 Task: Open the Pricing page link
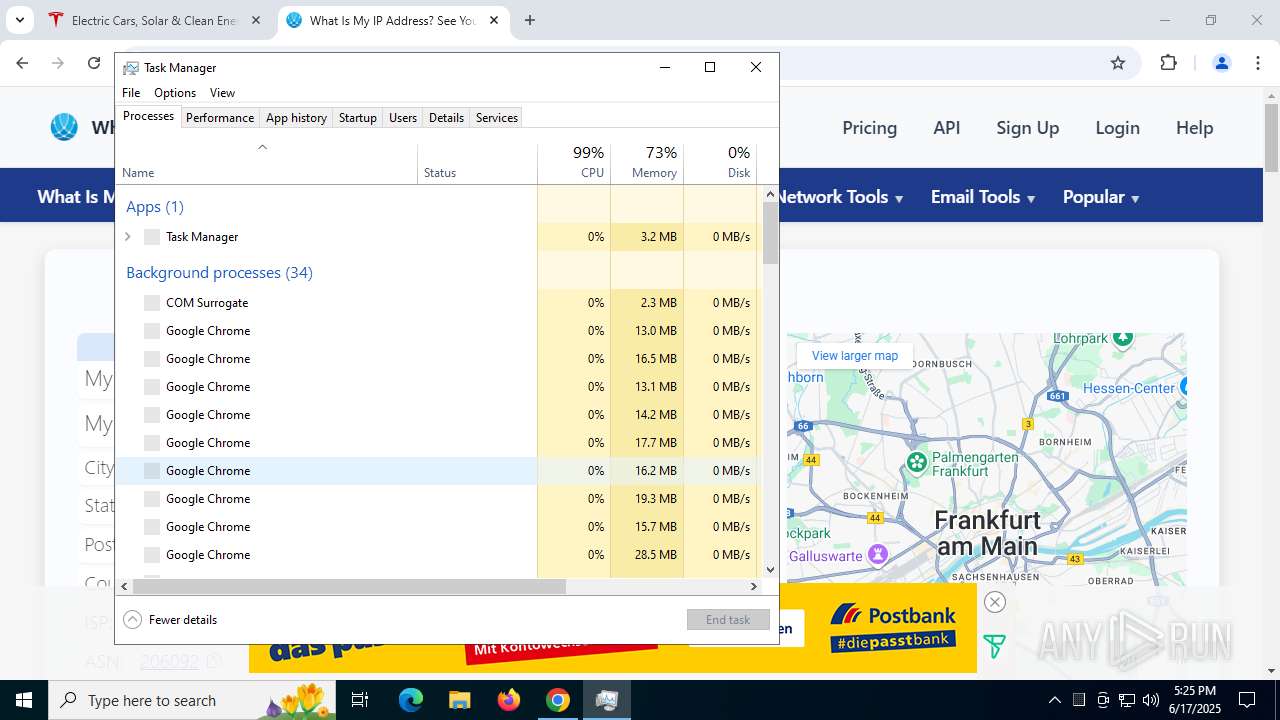pos(869,128)
